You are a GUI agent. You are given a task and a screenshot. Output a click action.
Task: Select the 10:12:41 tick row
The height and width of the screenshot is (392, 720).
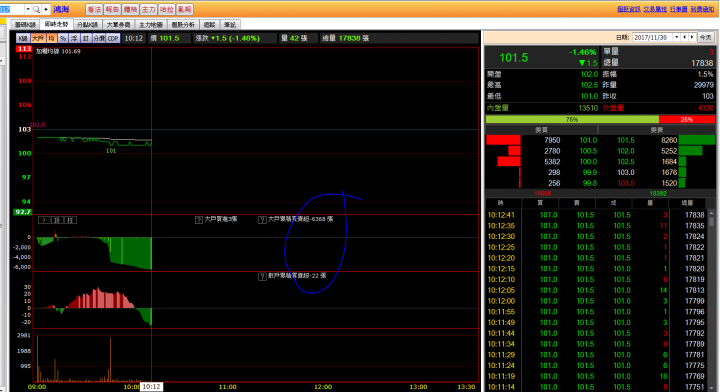click(596, 215)
